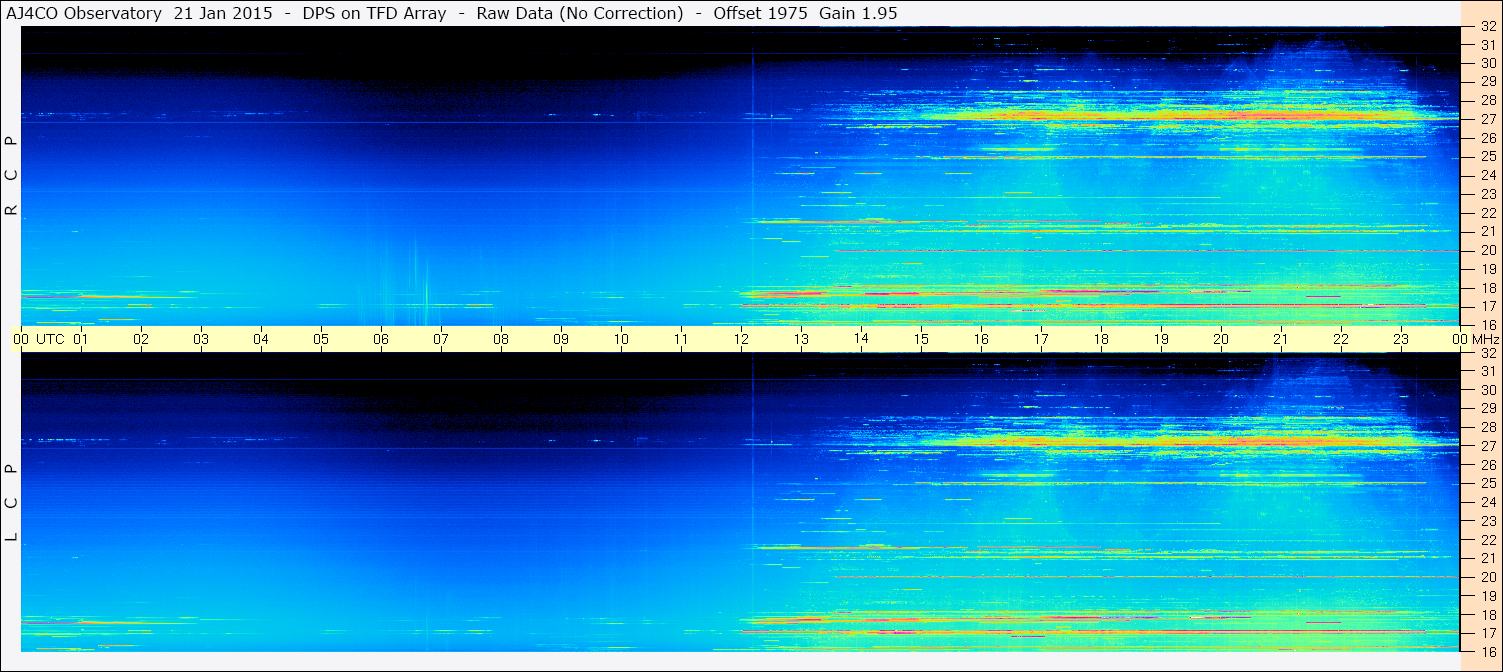Select hour 20 on the UTC axis
Screen dimensions: 1503x672
pos(1221,339)
